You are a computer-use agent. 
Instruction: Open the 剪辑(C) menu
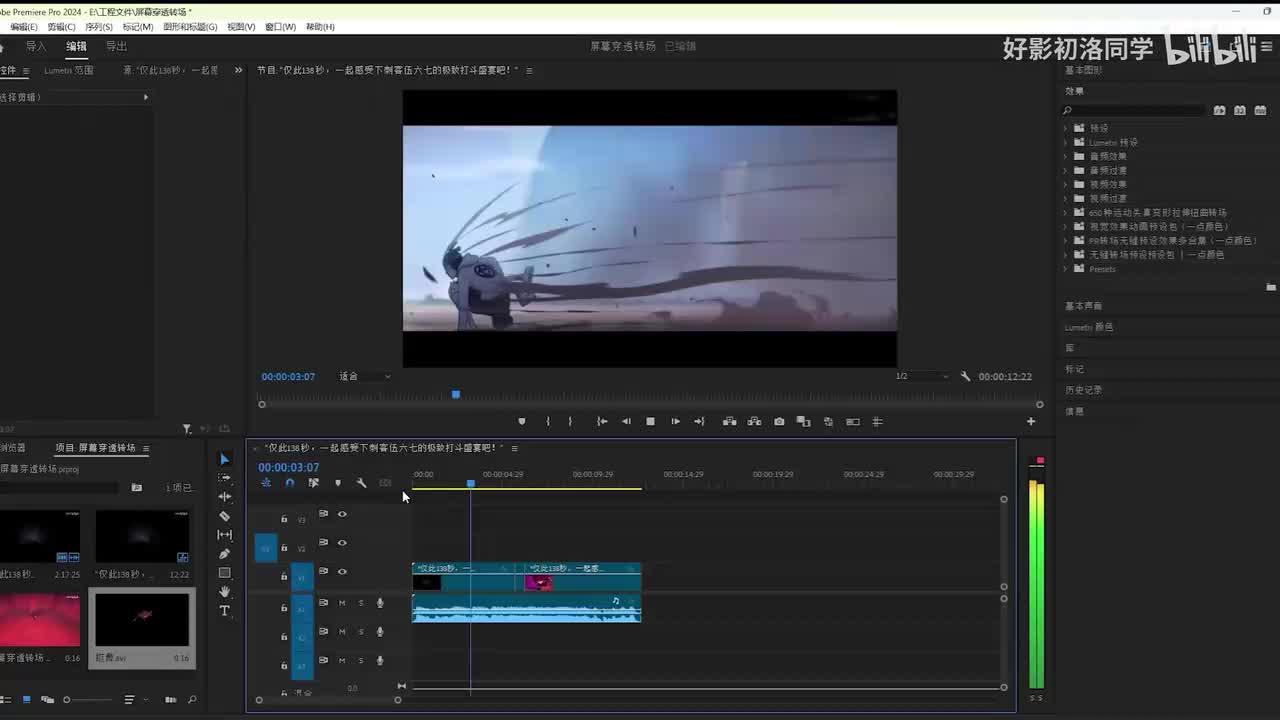(x=62, y=27)
